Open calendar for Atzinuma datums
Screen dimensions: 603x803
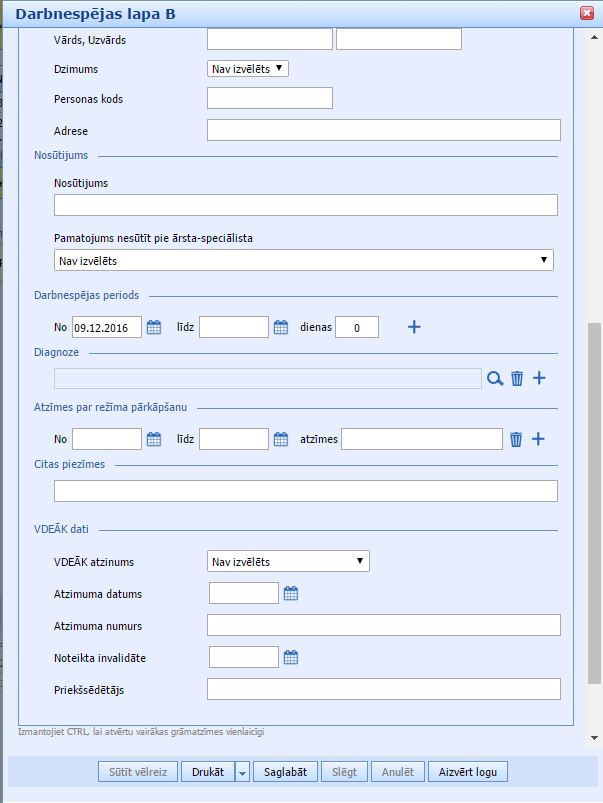(291, 593)
